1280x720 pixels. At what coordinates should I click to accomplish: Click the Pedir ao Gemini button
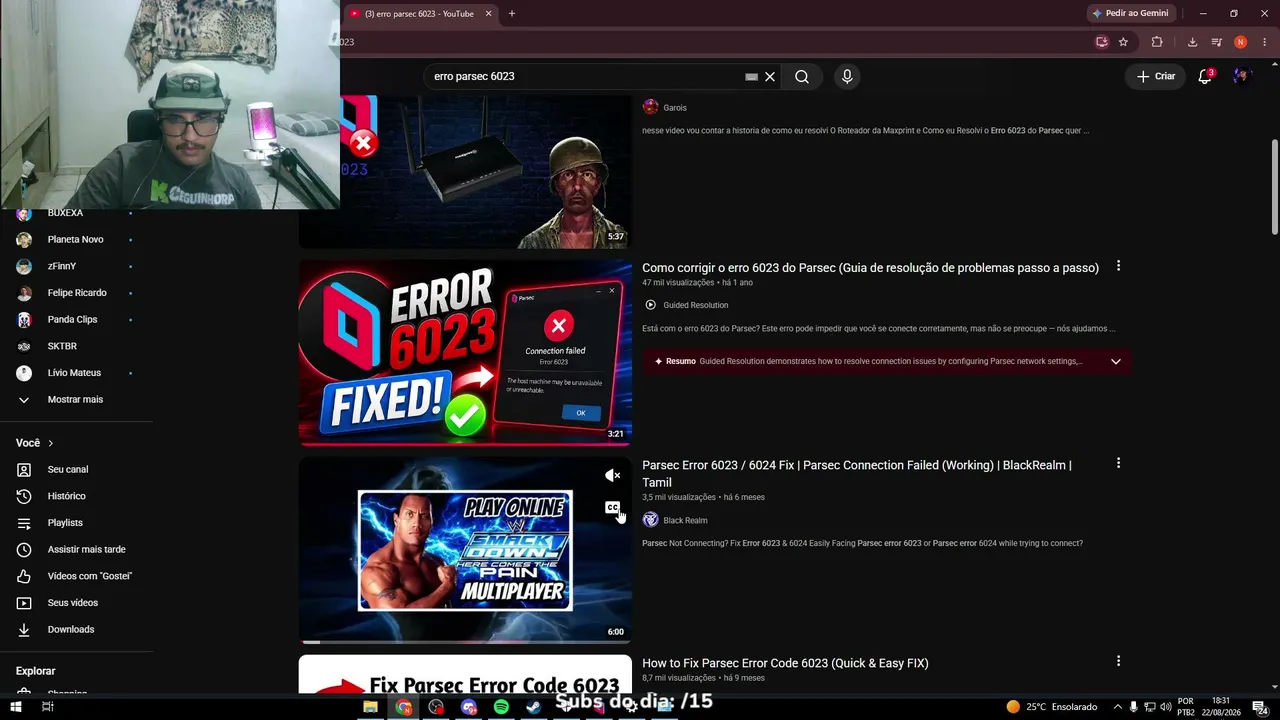pos(1131,13)
